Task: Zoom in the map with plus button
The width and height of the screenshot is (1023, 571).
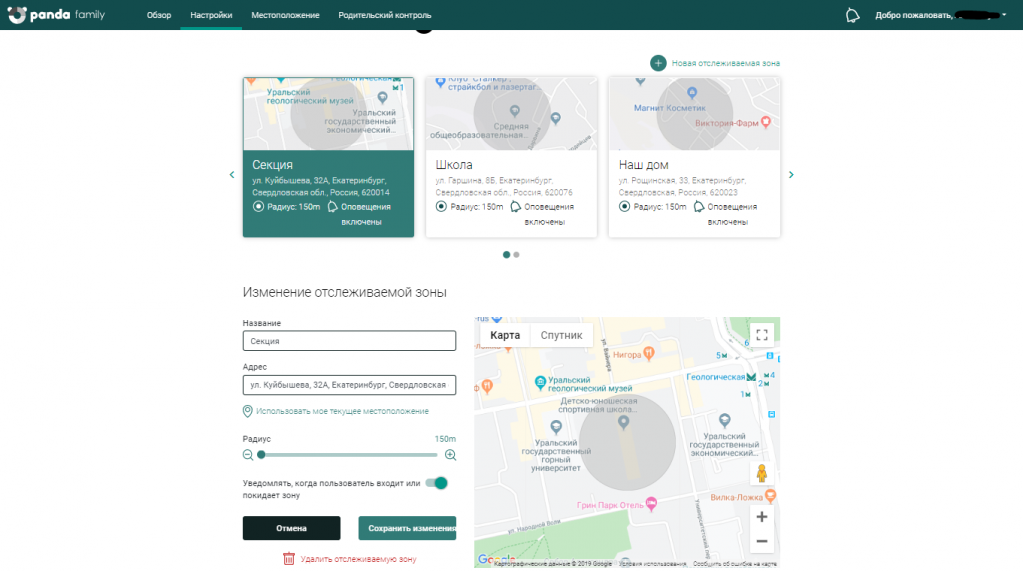Action: pyautogui.click(x=762, y=517)
